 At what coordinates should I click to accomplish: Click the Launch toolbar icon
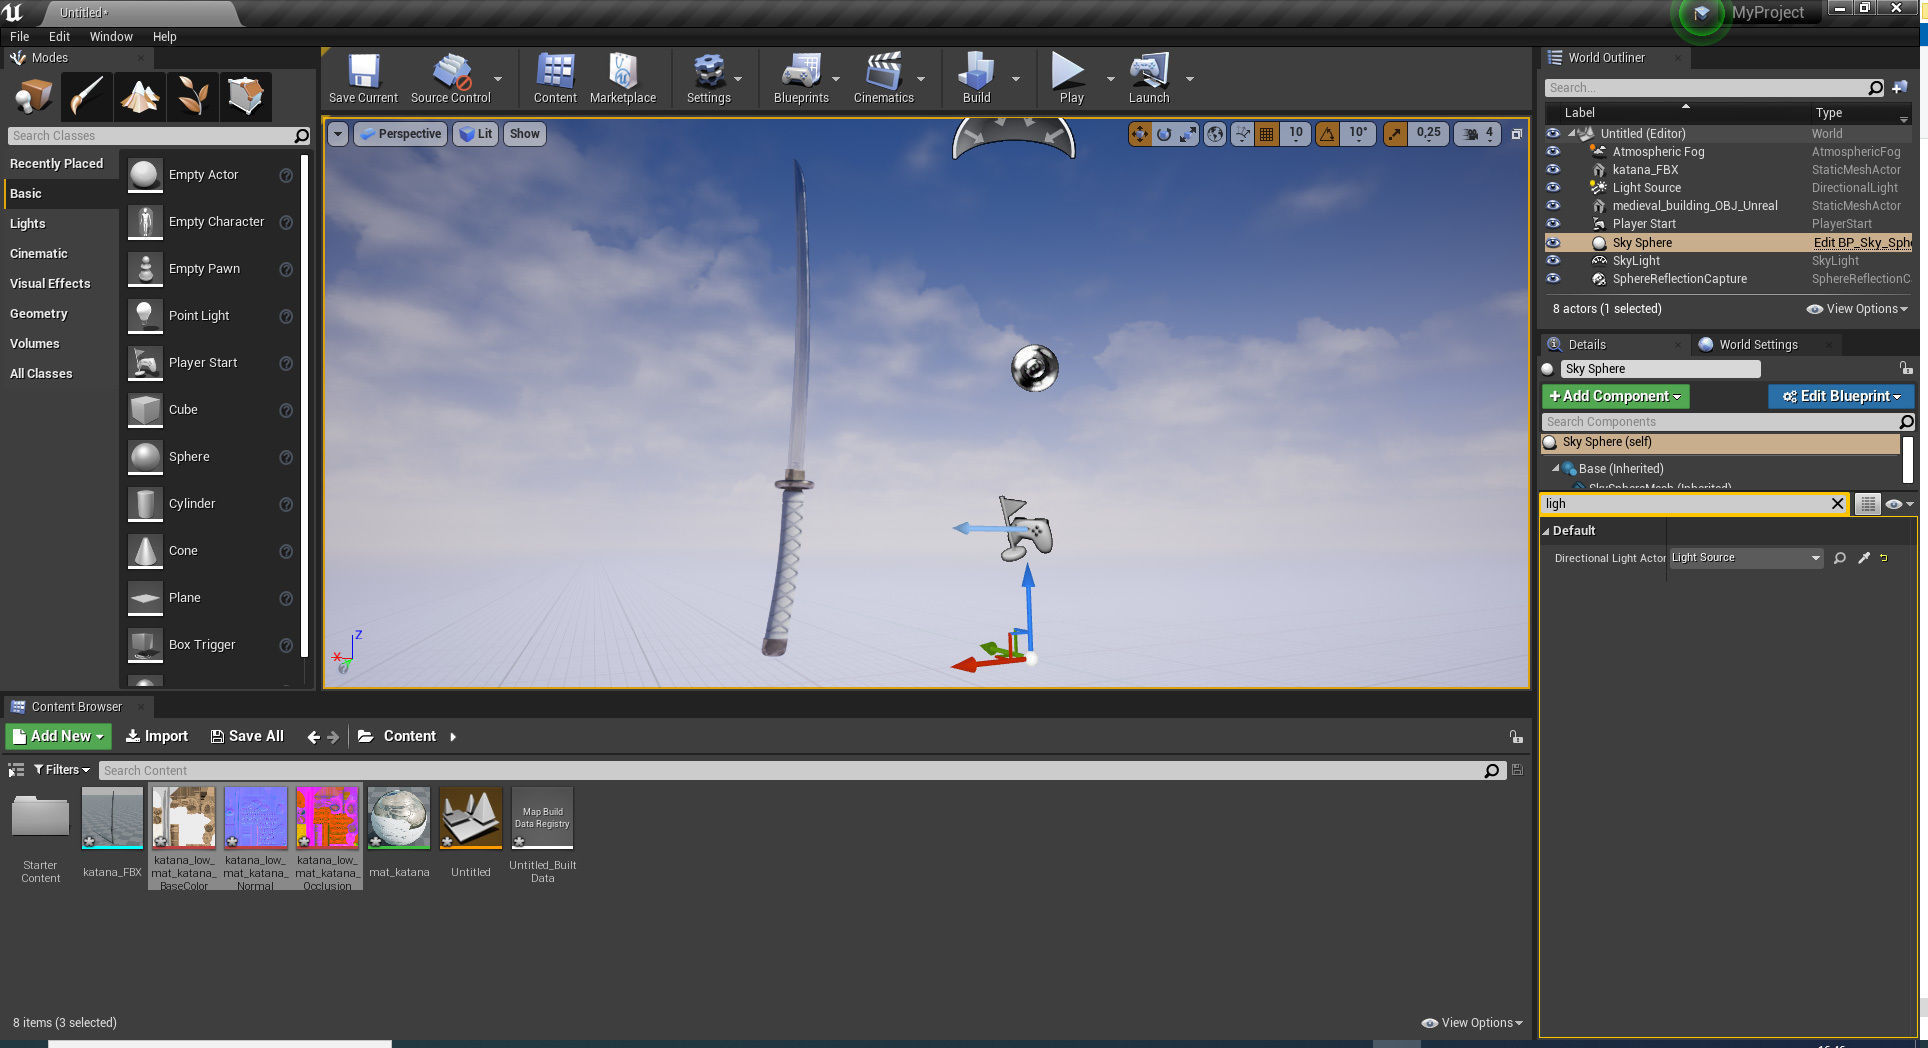point(1149,78)
